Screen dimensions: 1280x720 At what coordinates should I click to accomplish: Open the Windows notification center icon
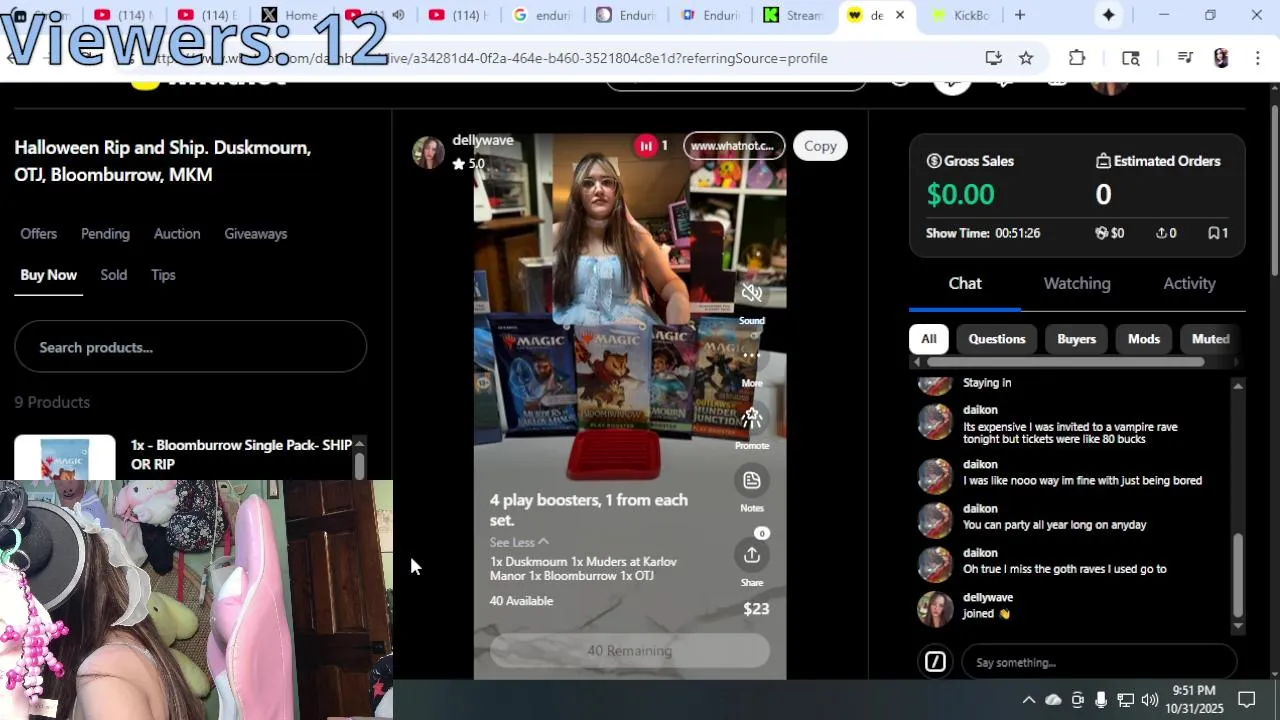(x=1247, y=700)
